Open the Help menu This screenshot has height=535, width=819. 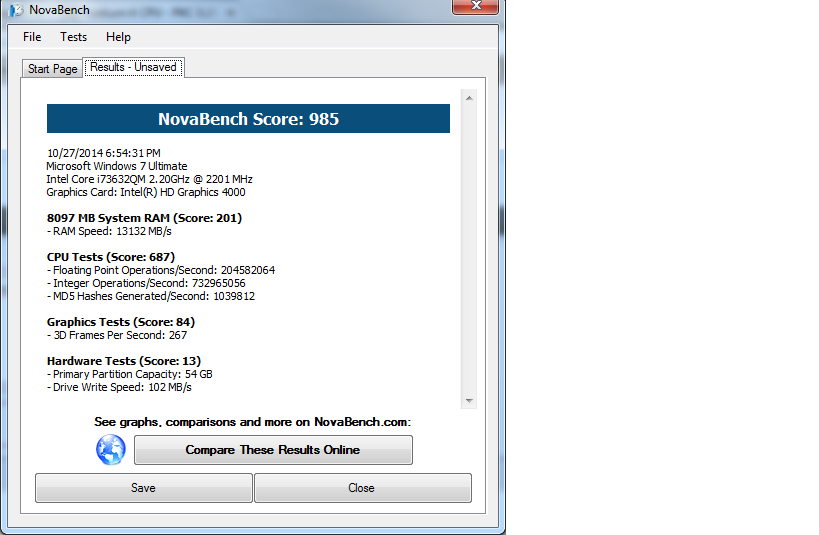click(x=118, y=37)
